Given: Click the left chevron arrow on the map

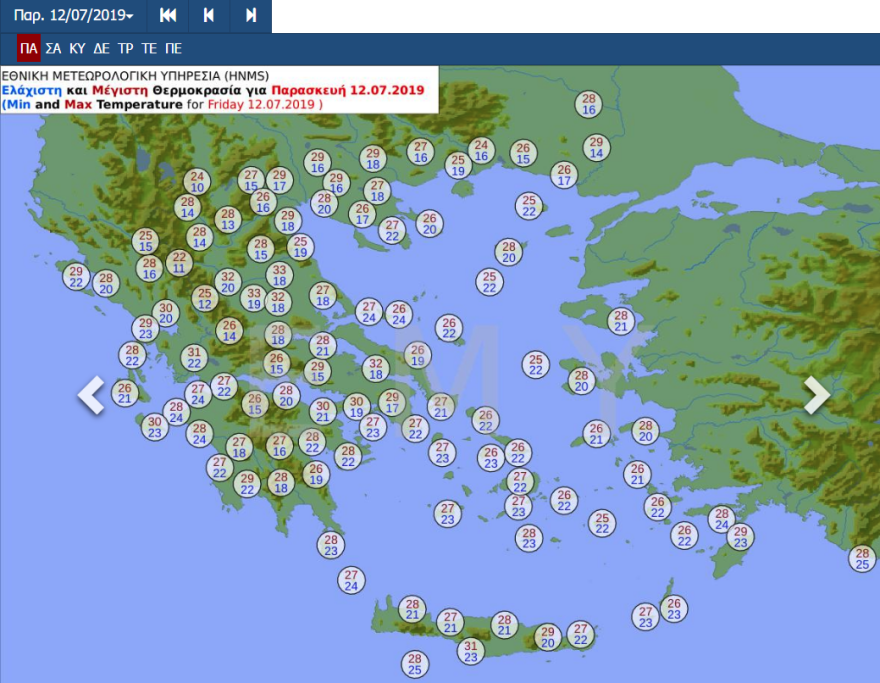Looking at the screenshot, I should pyautogui.click(x=91, y=395).
